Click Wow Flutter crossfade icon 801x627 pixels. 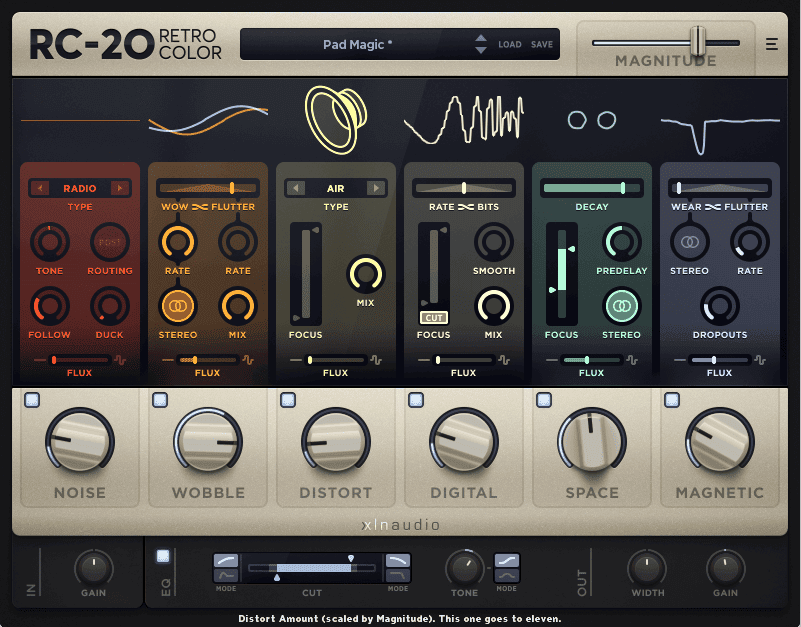[x=199, y=207]
